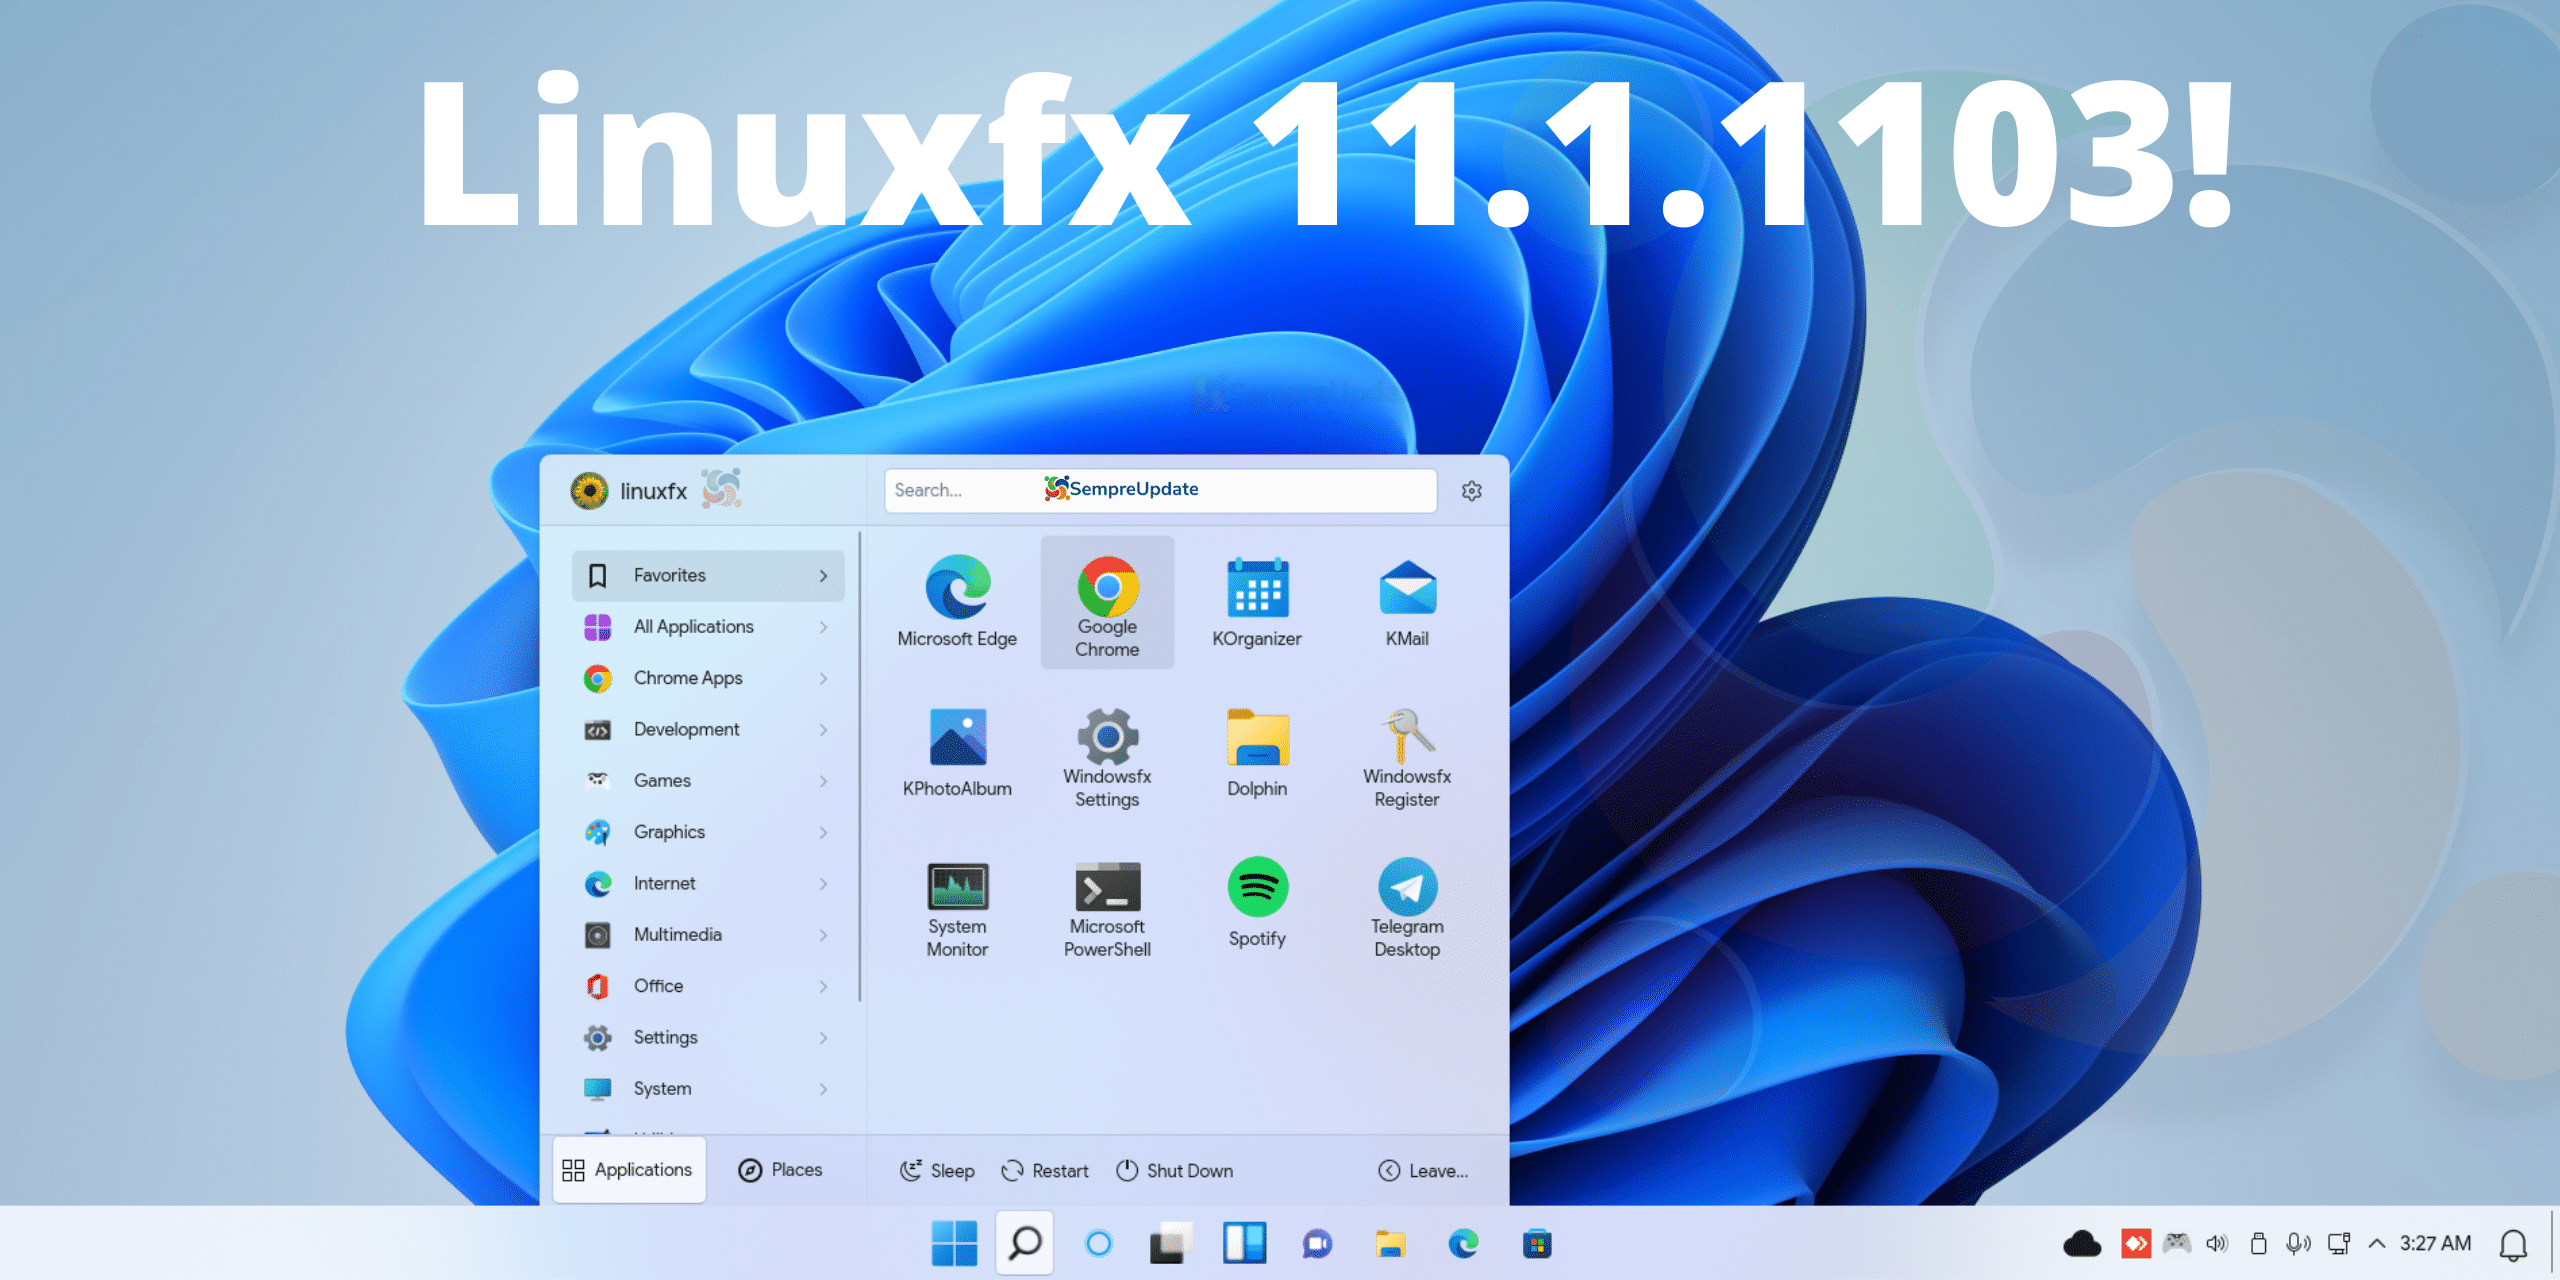
Task: Open taskbar search magnifier
Action: (1025, 1243)
